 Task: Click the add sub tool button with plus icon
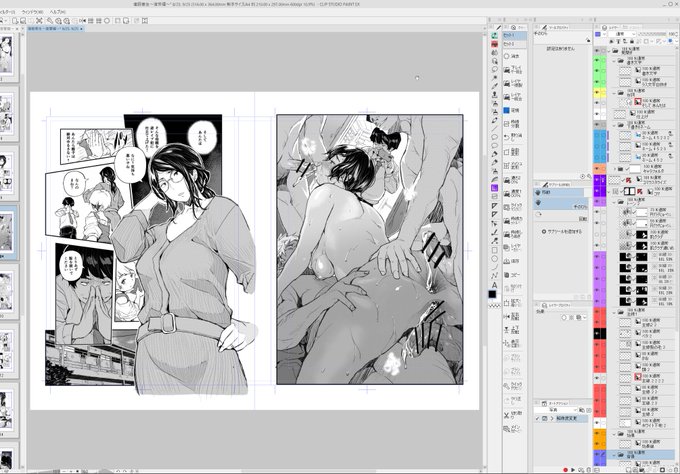(561, 232)
